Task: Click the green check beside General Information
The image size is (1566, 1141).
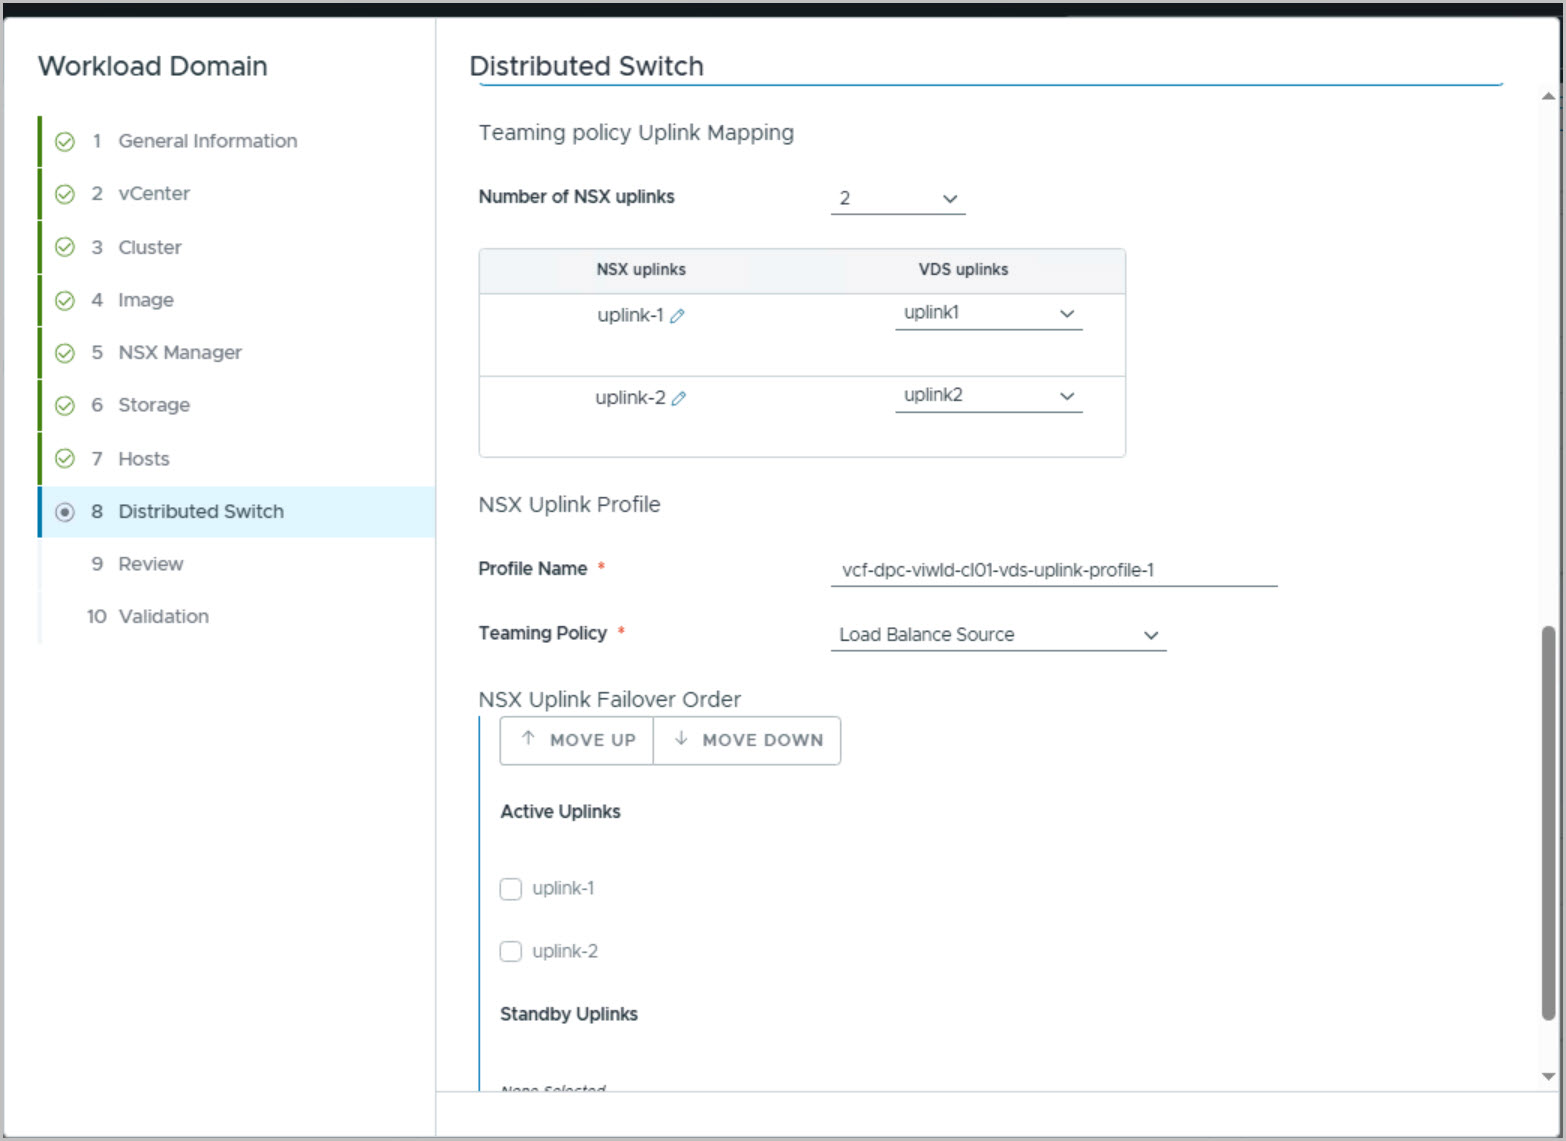Action: click(x=65, y=142)
